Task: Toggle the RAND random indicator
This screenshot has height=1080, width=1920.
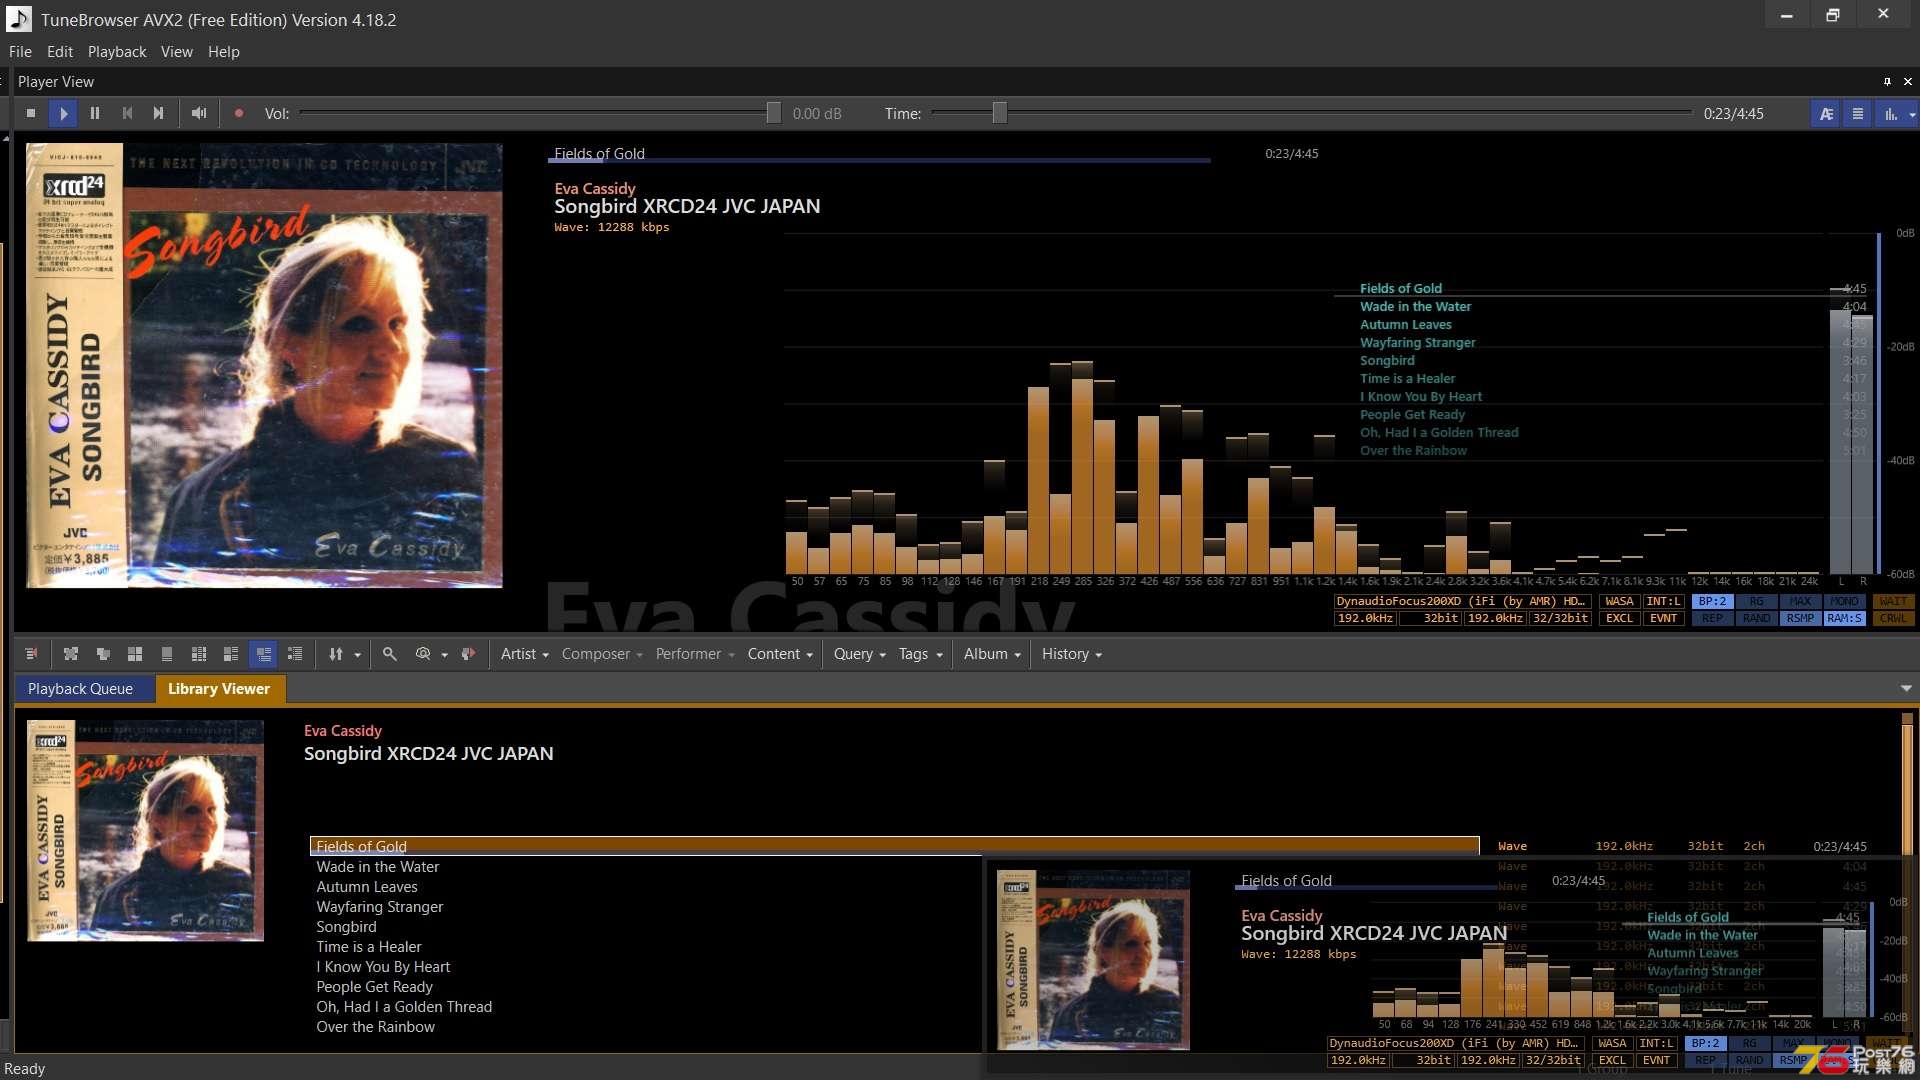Action: click(x=1756, y=619)
